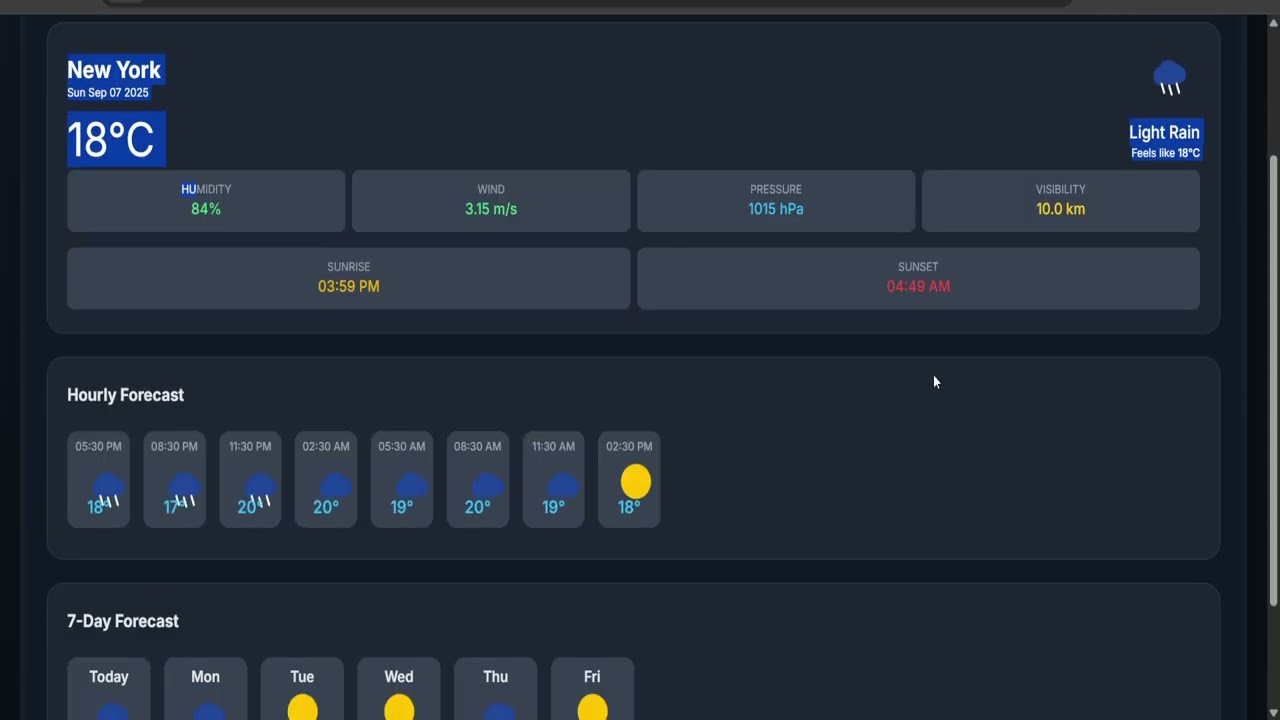Click the cloud icon in 05:30 AM hourly card
Image resolution: width=1280 pixels, height=720 pixels.
pos(412,487)
